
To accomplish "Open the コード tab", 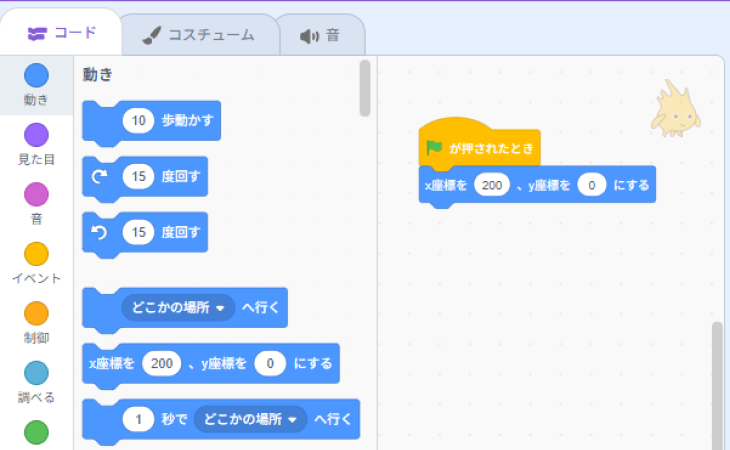I will click(x=62, y=33).
